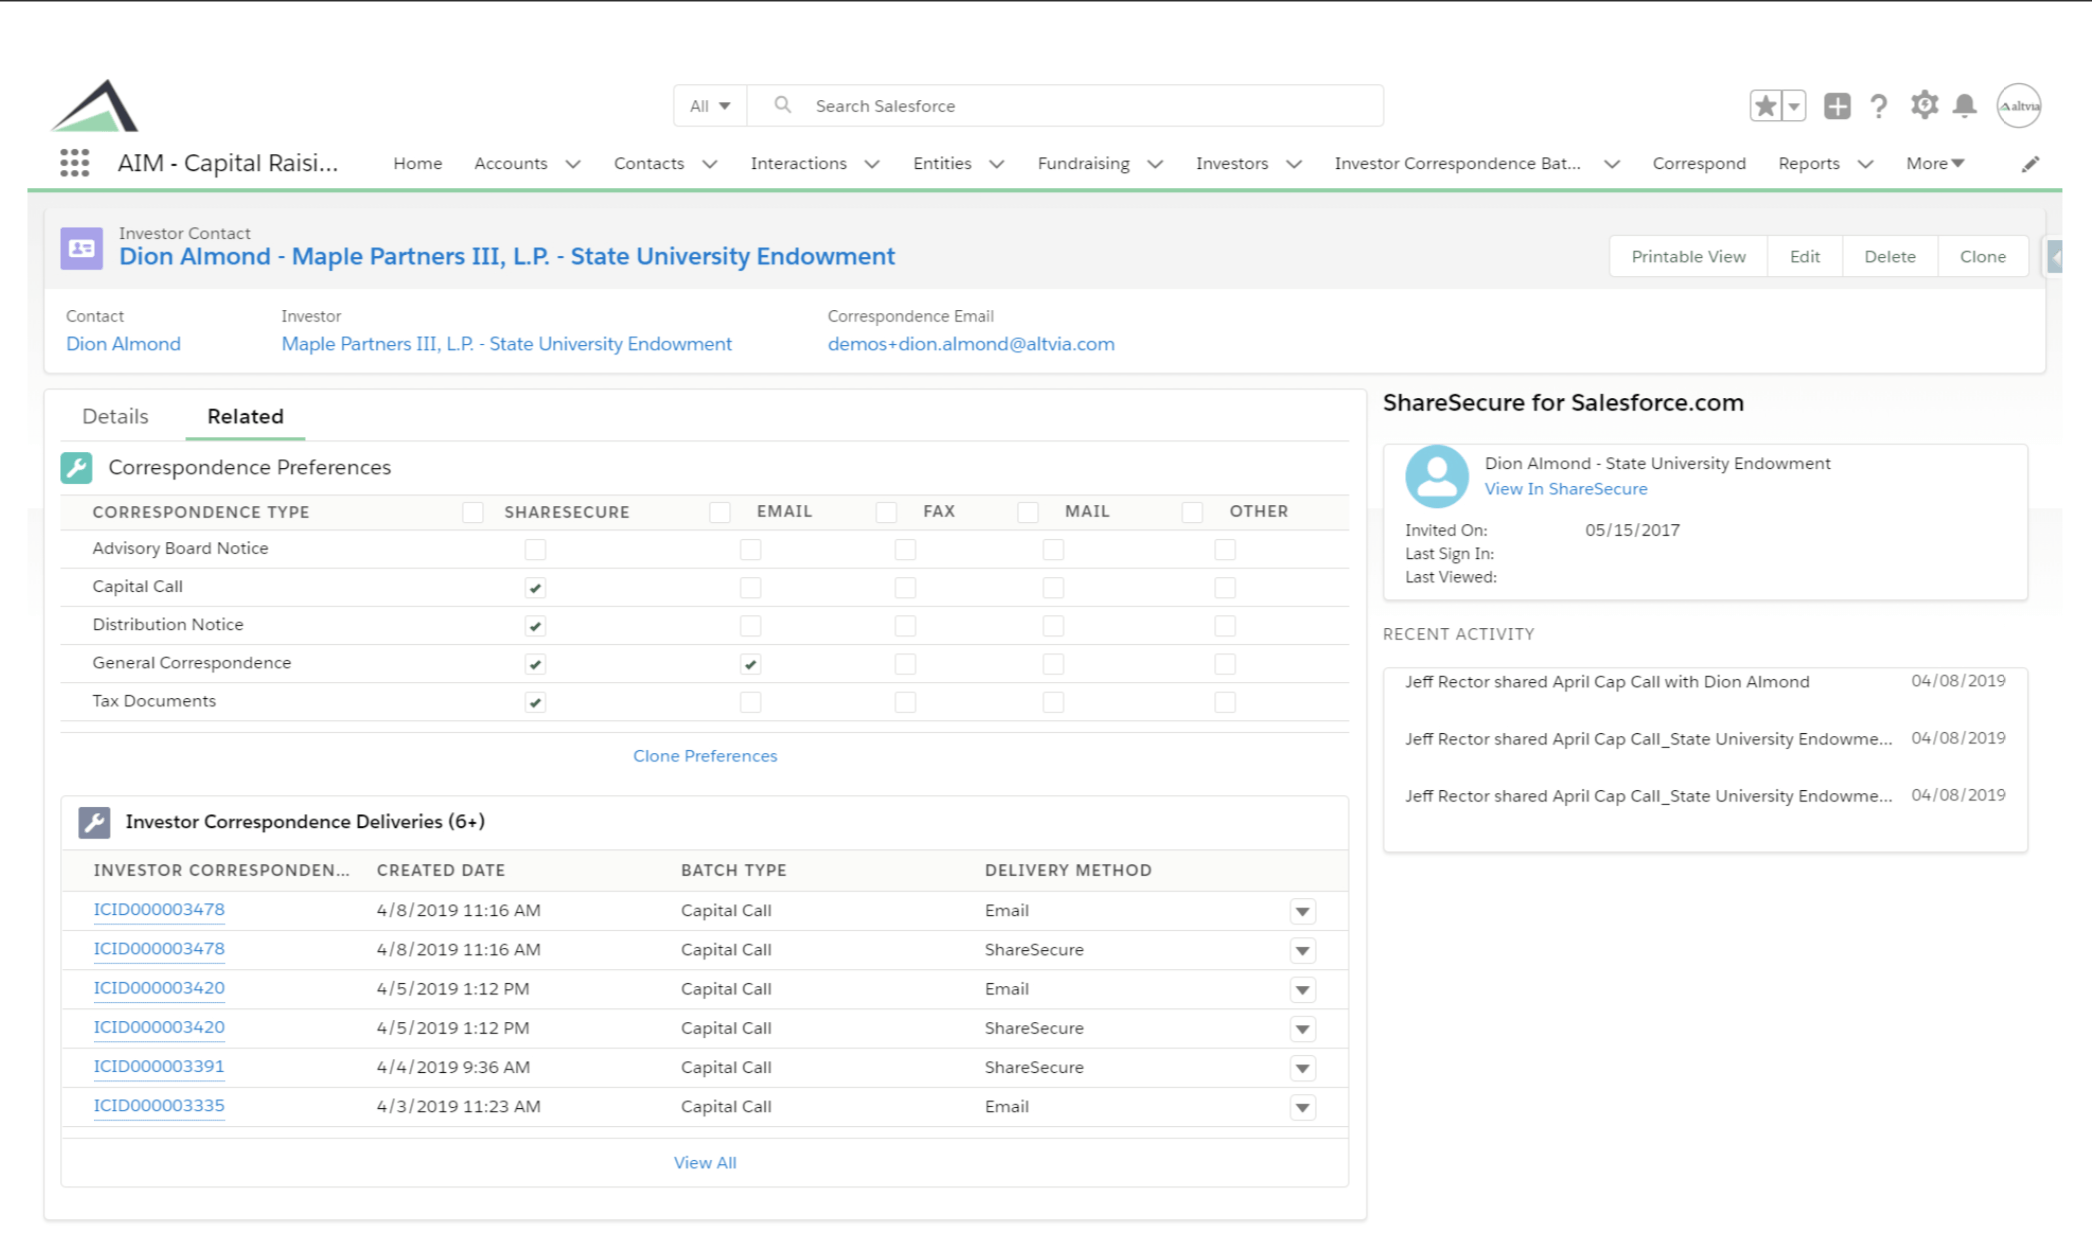This screenshot has height=1260, width=2092.
Task: Open the Notifications bell icon
Action: [1964, 105]
